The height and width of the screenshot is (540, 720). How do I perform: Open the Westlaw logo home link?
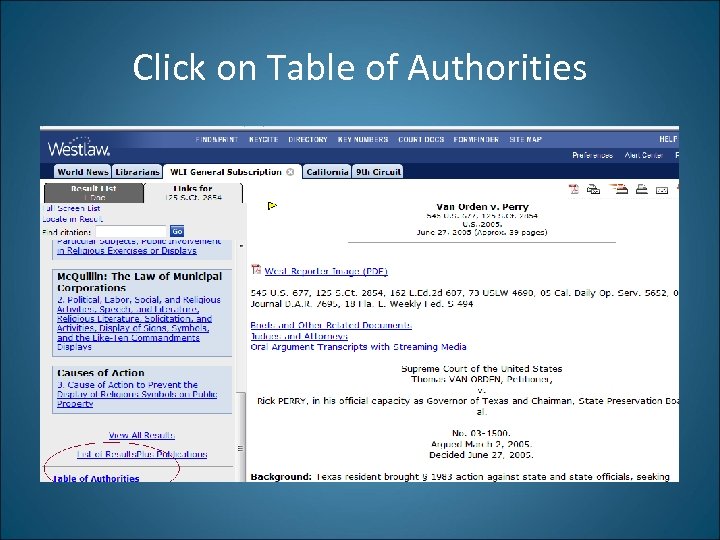tap(79, 147)
